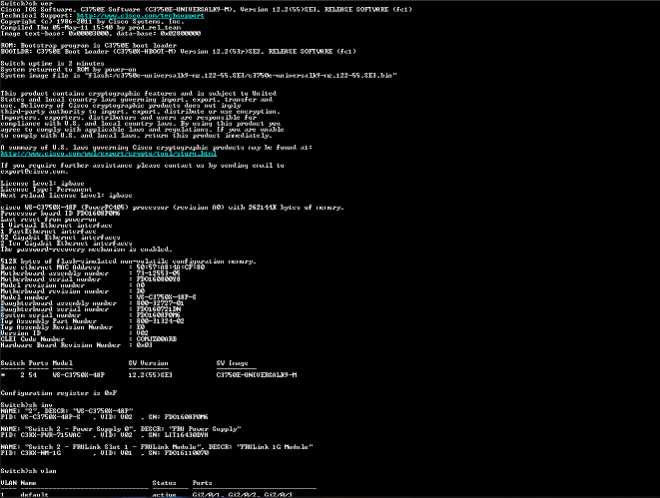Screen dimensions: 660x498
Task: Click the 'Daughterboard serial number' row
Action: click(x=90, y=309)
